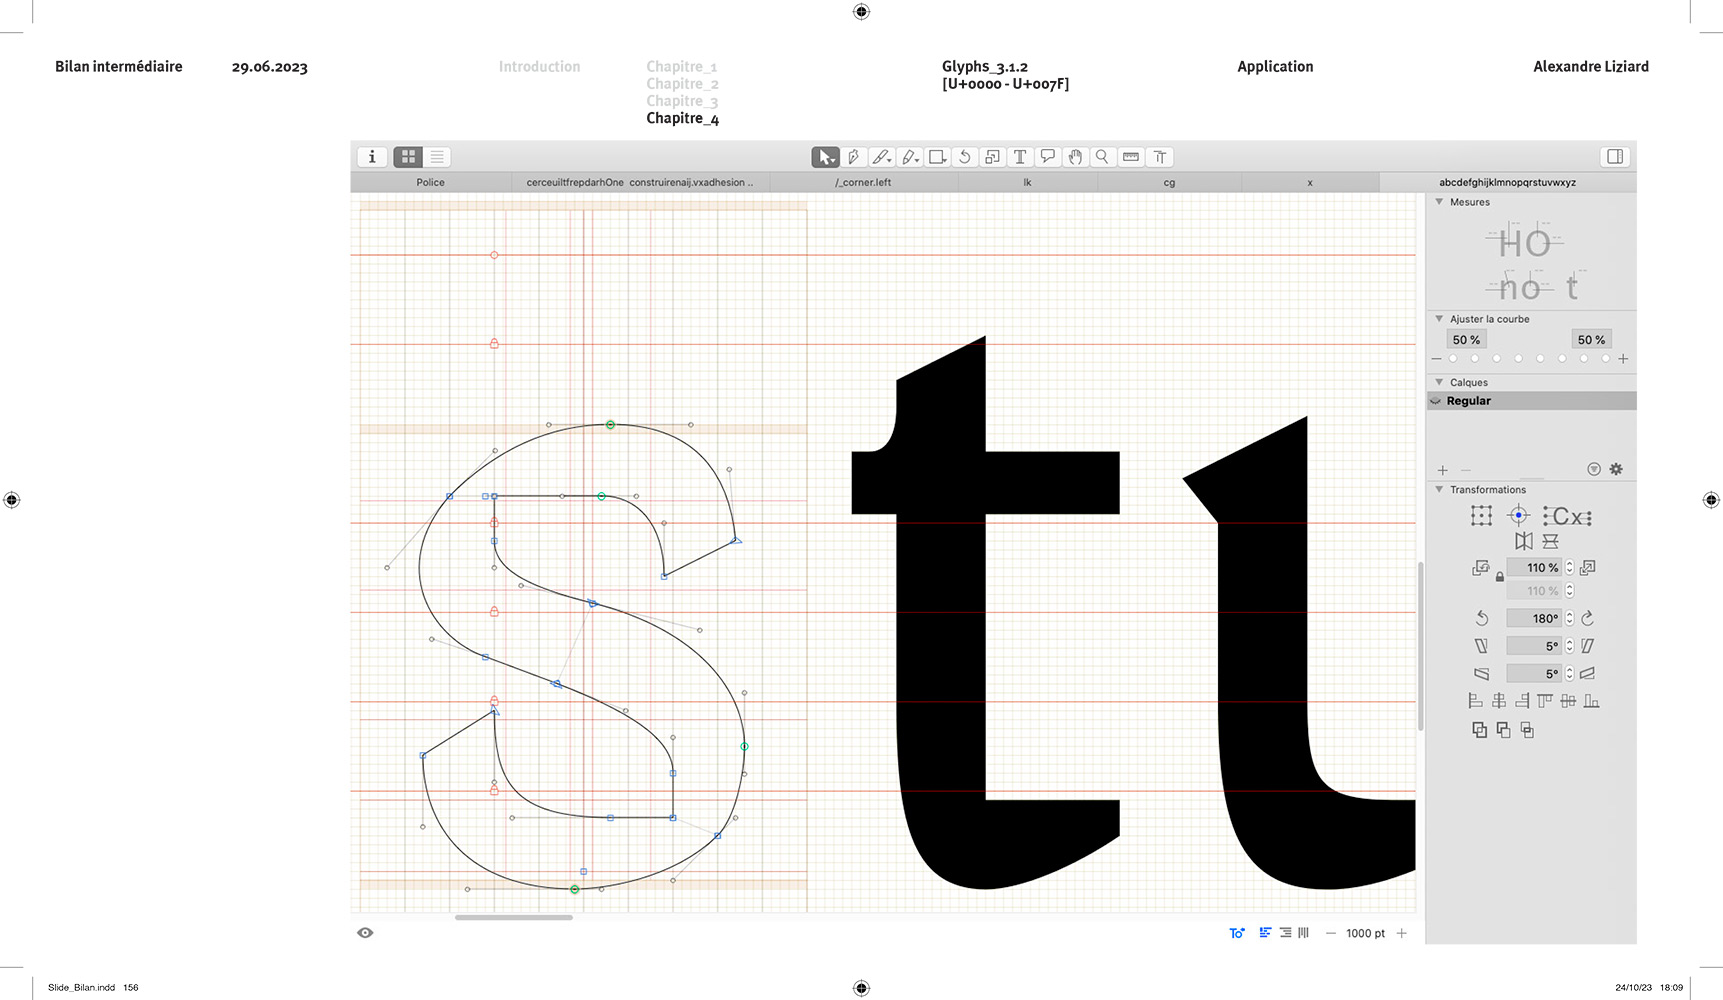1723x1000 pixels.
Task: Click the Annotation speech bubble tool
Action: (x=1047, y=157)
